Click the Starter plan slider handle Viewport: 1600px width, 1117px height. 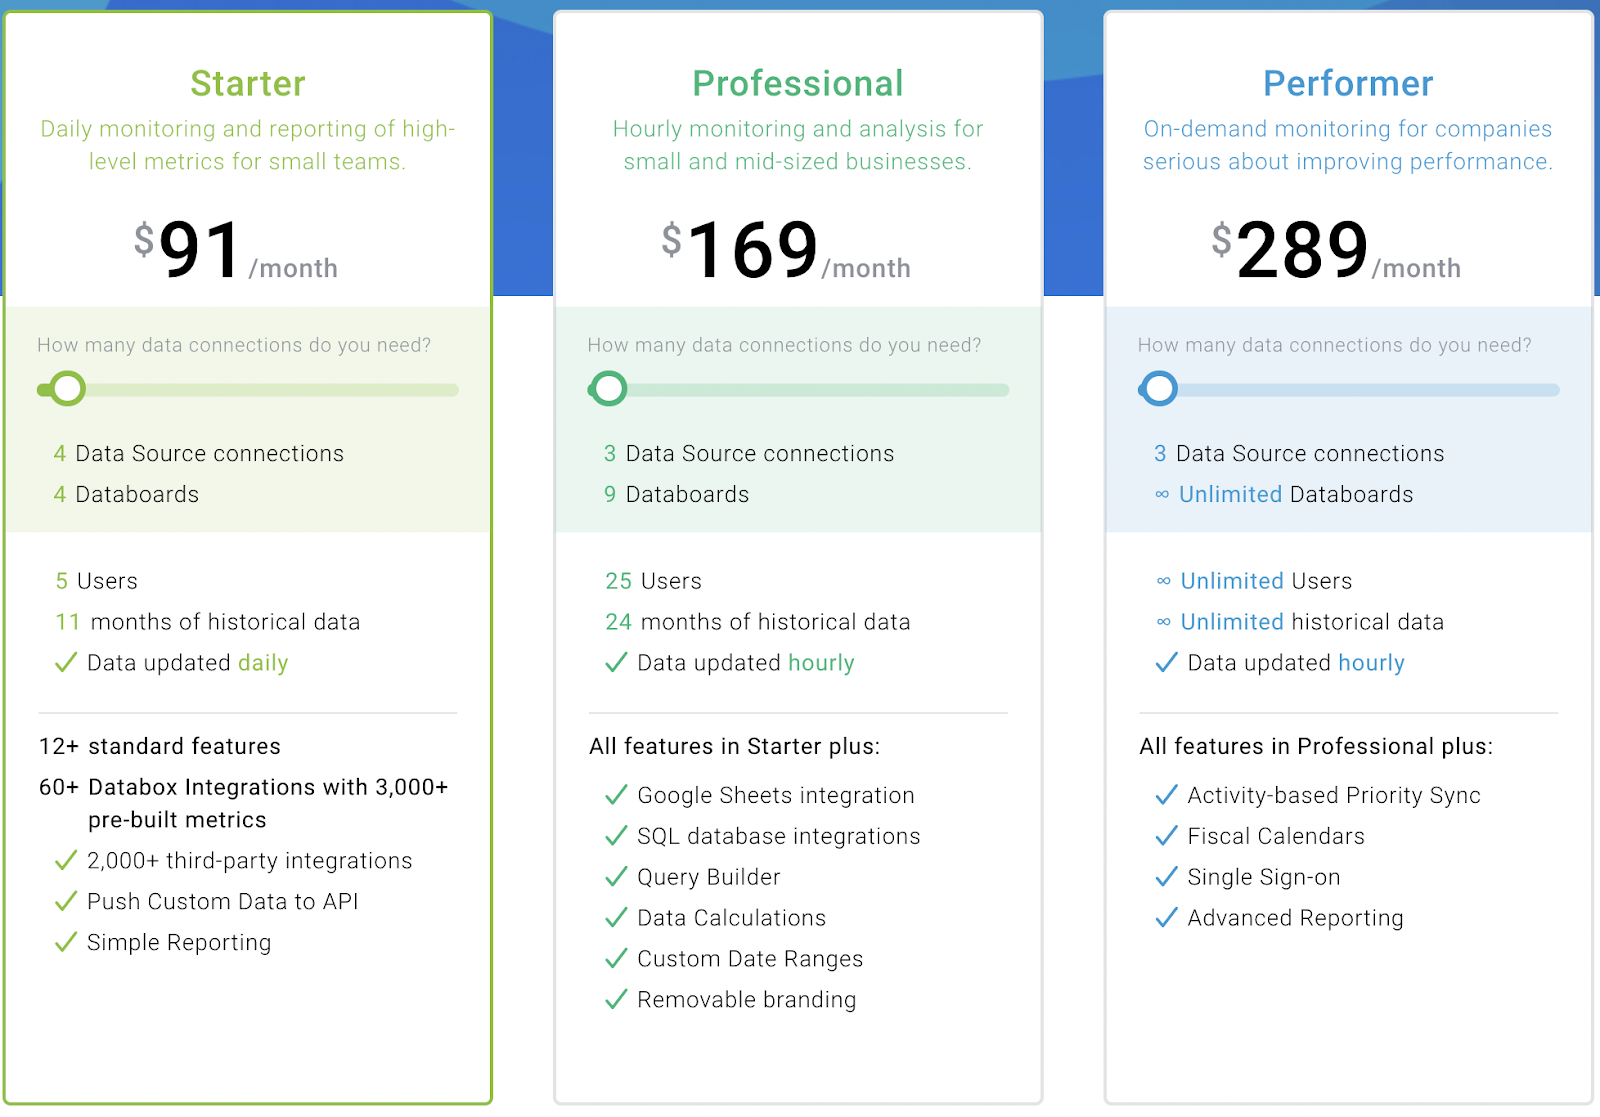tap(67, 389)
